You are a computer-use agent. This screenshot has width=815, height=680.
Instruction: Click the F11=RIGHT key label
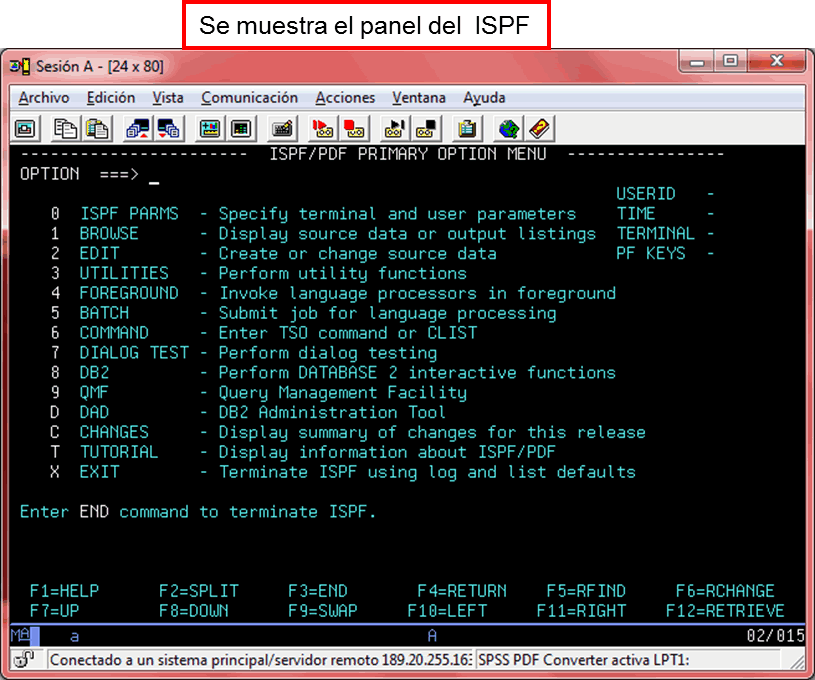coord(582,611)
